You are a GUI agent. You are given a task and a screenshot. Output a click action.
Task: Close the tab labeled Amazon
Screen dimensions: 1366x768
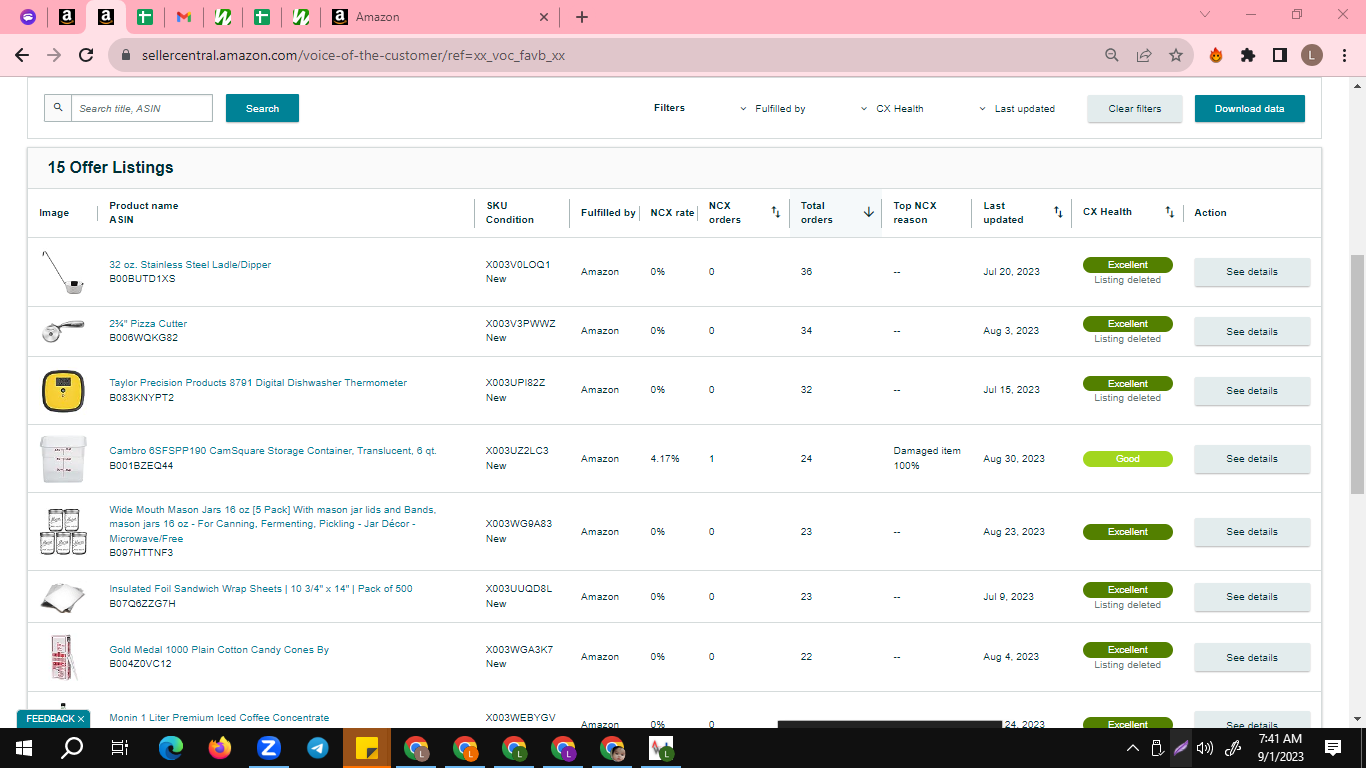tap(544, 17)
